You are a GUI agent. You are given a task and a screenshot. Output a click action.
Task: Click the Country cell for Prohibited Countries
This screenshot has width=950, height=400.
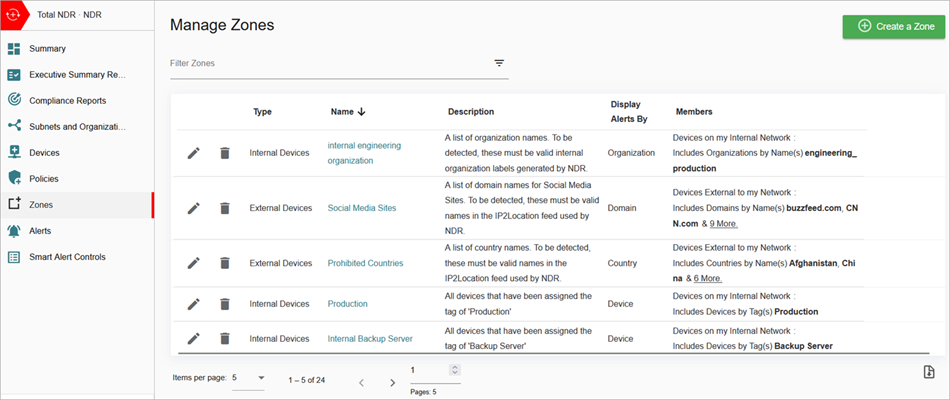coord(622,263)
